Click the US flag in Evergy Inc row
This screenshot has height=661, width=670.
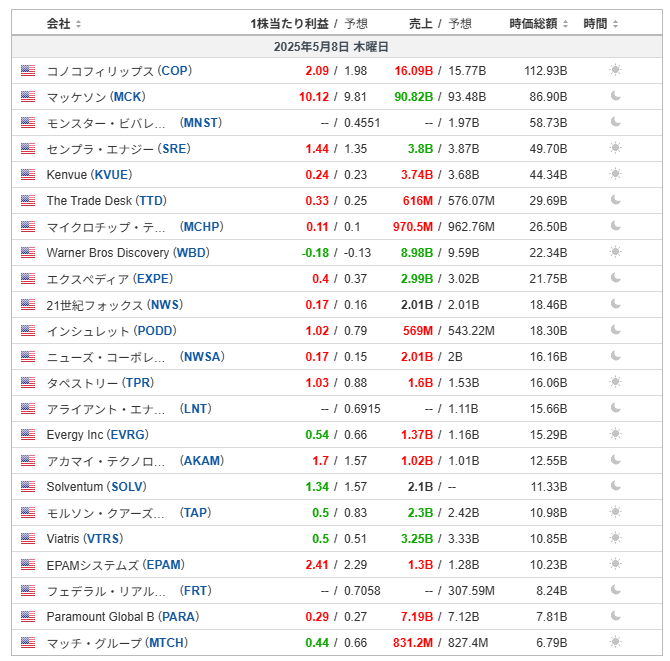pos(28,435)
